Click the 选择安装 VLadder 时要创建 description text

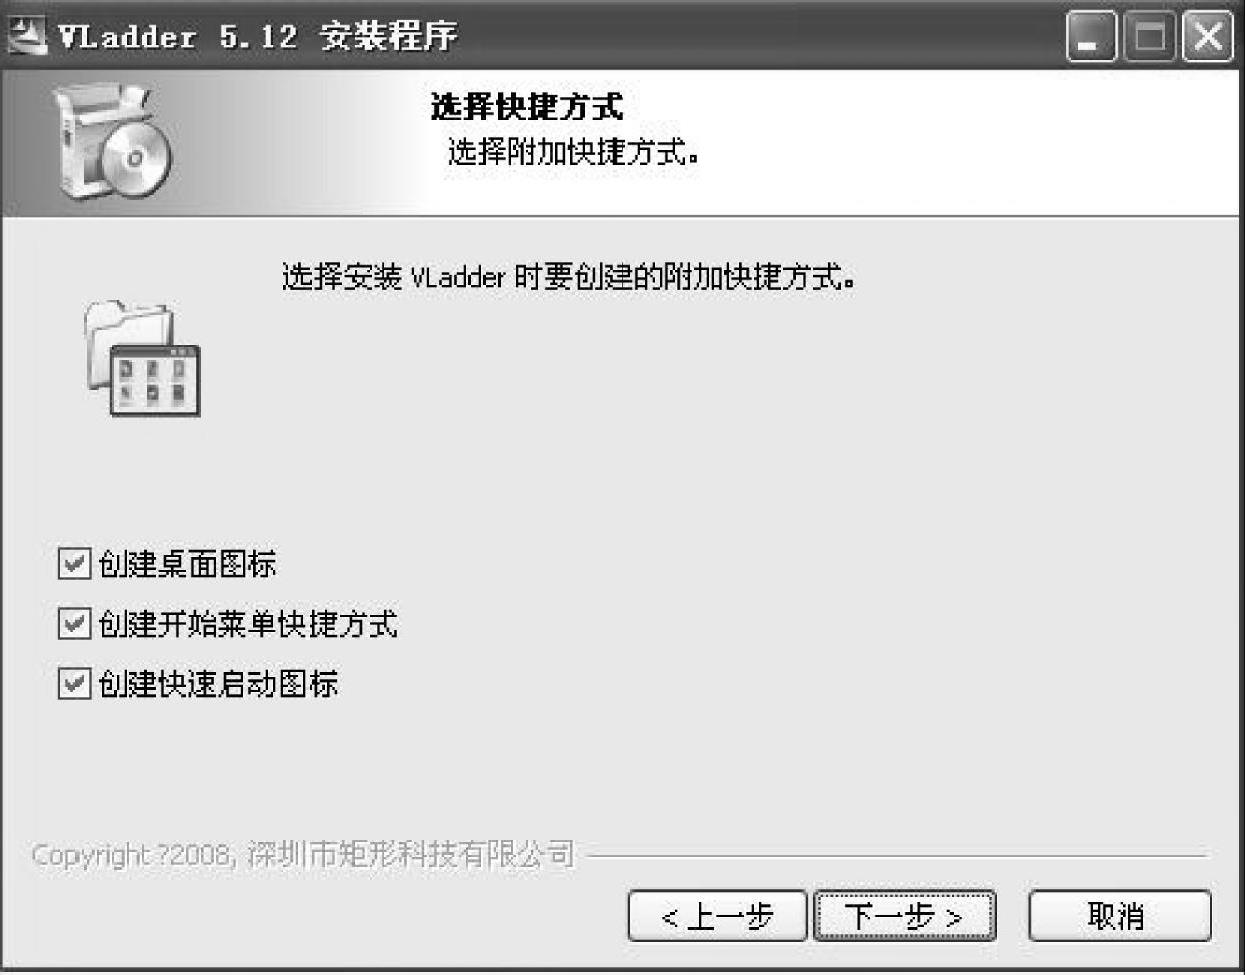tap(568, 276)
